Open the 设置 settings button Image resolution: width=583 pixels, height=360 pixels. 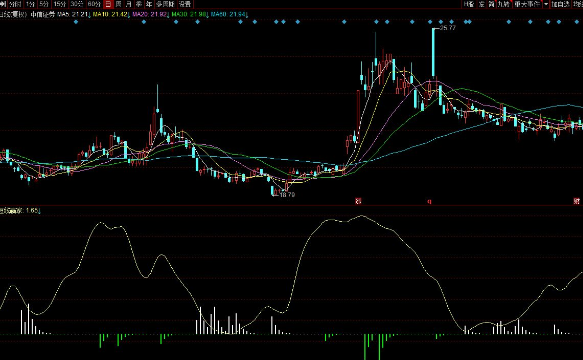point(185,4)
